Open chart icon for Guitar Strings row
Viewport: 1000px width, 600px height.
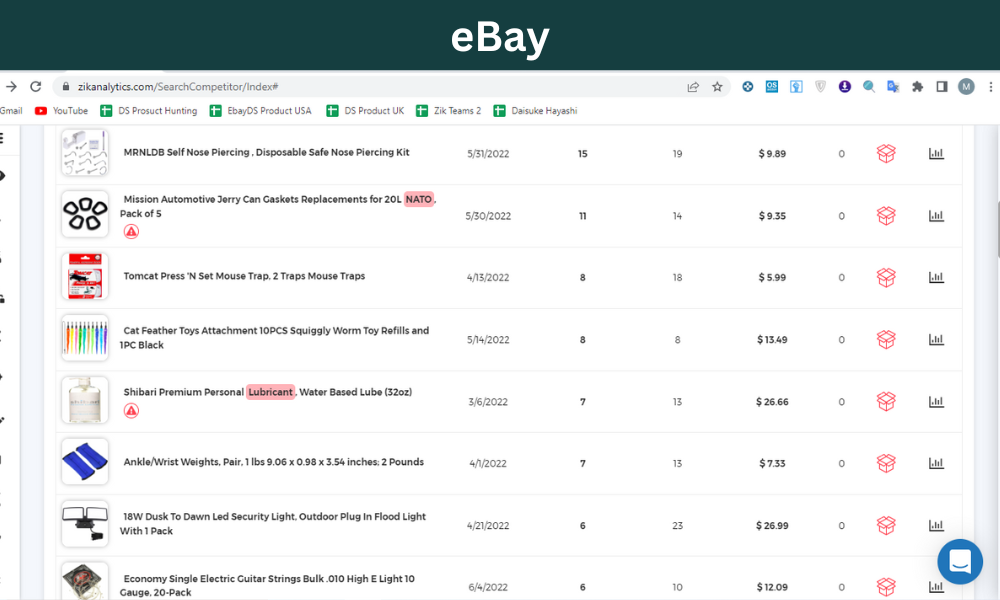(x=936, y=587)
